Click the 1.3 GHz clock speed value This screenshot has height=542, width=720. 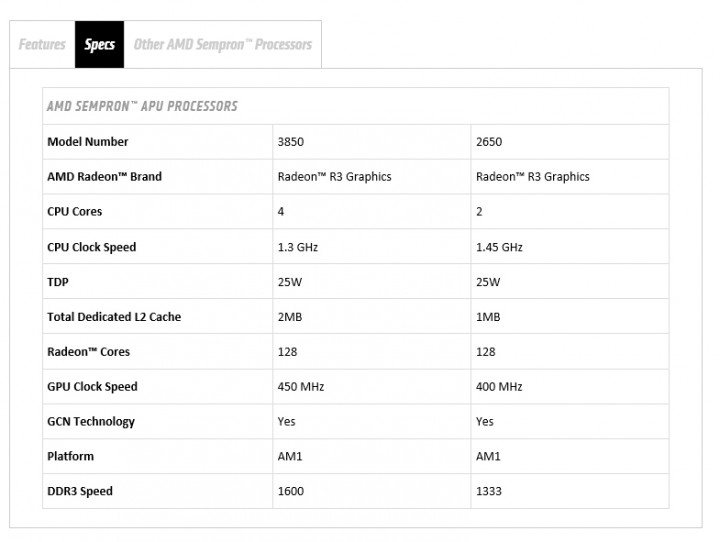tap(297, 247)
